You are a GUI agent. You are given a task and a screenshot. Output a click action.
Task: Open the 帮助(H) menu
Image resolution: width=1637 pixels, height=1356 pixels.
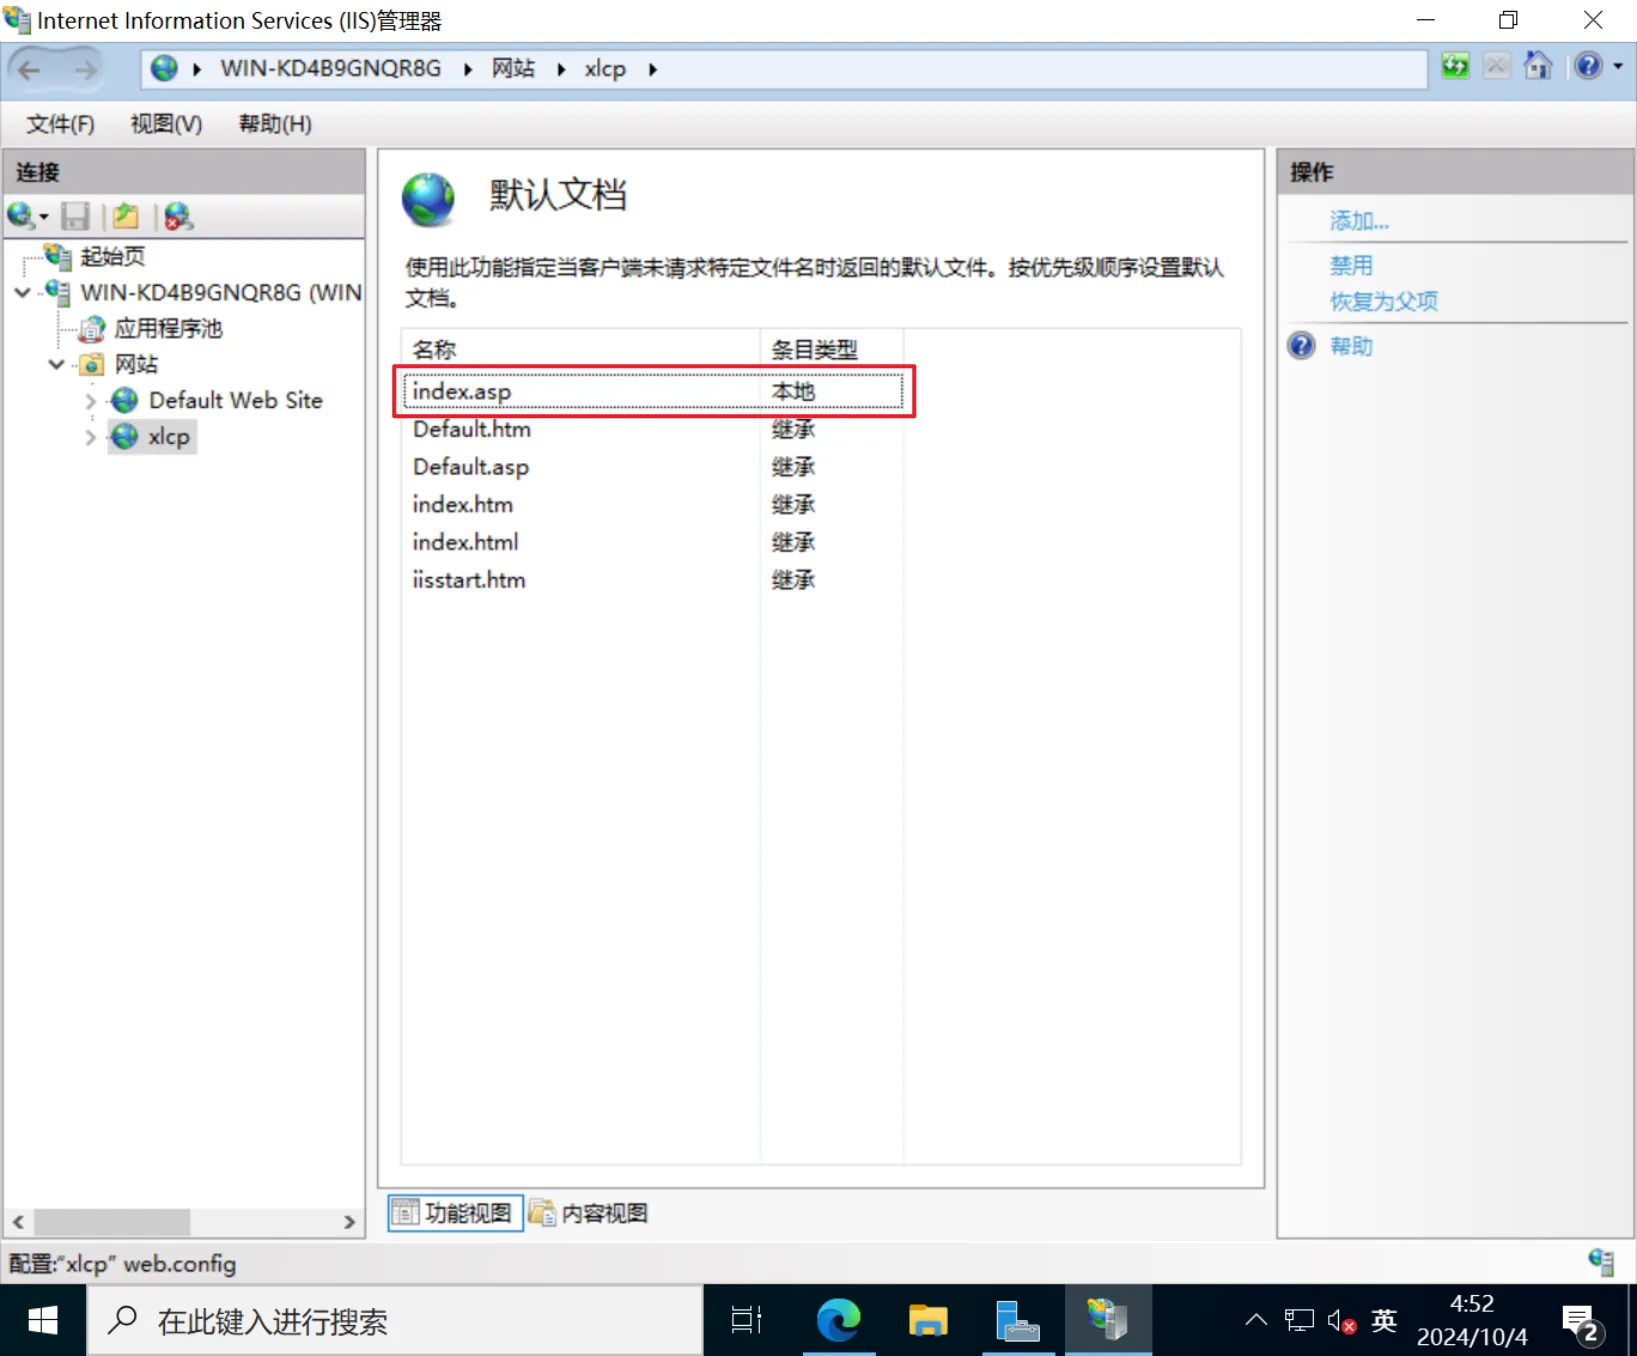tap(275, 124)
